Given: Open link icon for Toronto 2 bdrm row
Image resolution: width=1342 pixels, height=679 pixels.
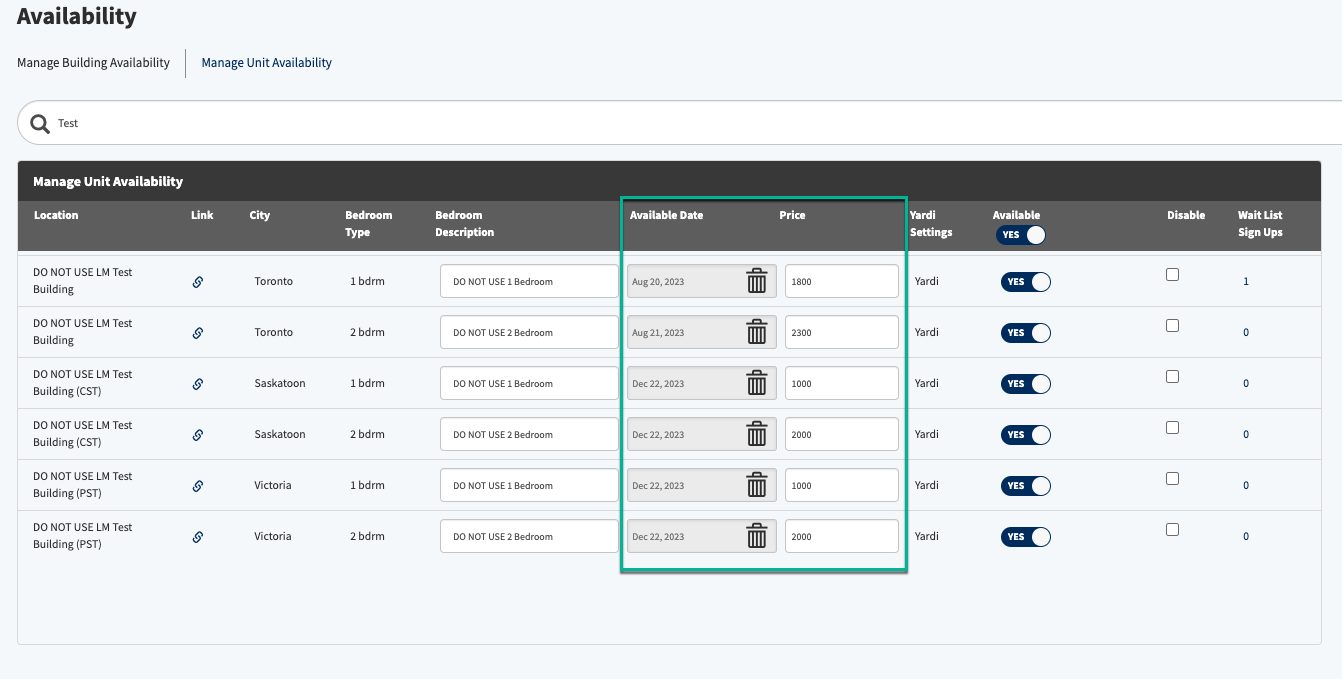Looking at the screenshot, I should click(198, 333).
